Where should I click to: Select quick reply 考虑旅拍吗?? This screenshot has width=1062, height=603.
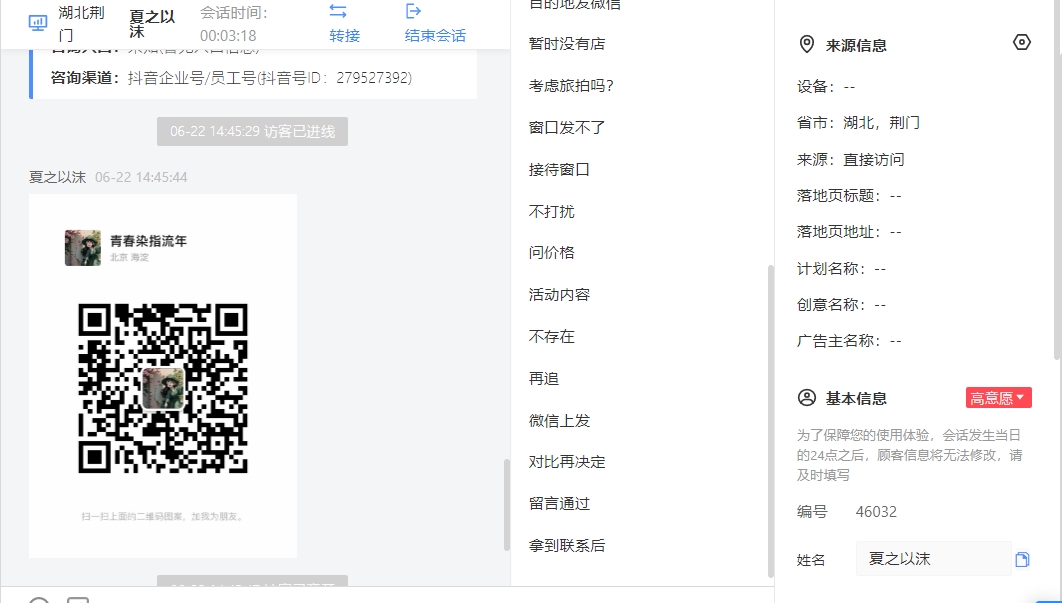coord(571,86)
